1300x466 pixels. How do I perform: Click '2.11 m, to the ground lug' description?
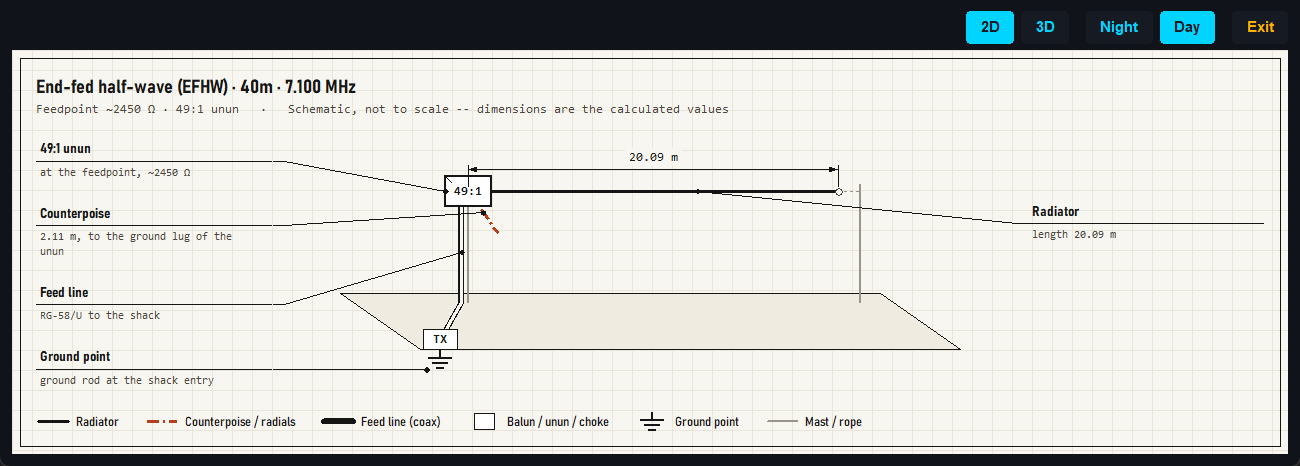tap(136, 244)
